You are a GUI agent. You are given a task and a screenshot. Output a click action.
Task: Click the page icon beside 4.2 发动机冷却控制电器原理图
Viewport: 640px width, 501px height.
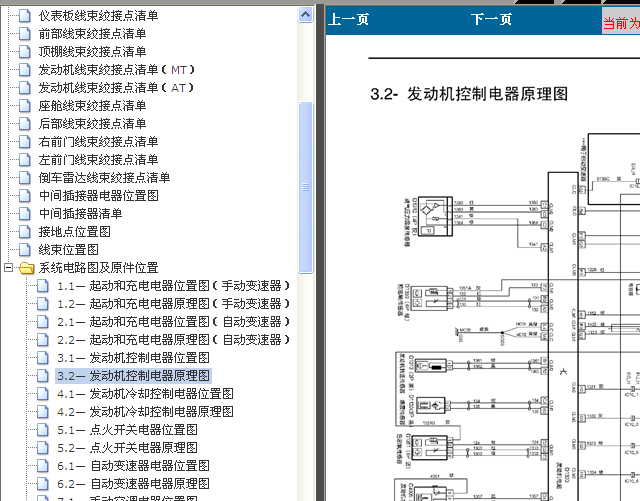pos(42,412)
